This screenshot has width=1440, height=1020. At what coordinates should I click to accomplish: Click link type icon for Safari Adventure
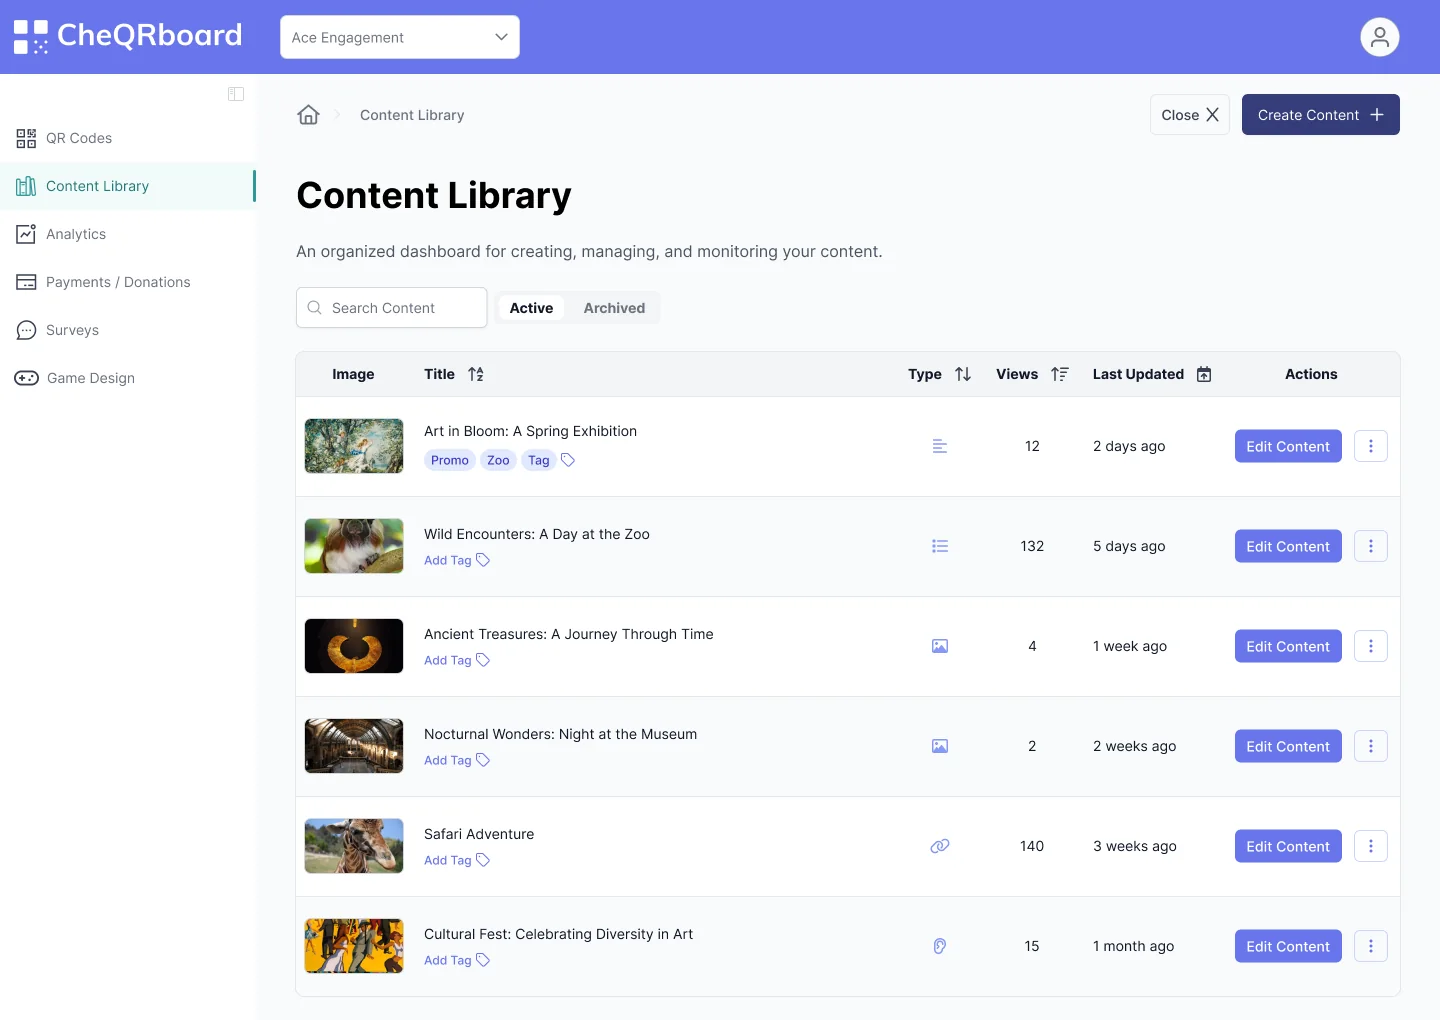click(940, 846)
